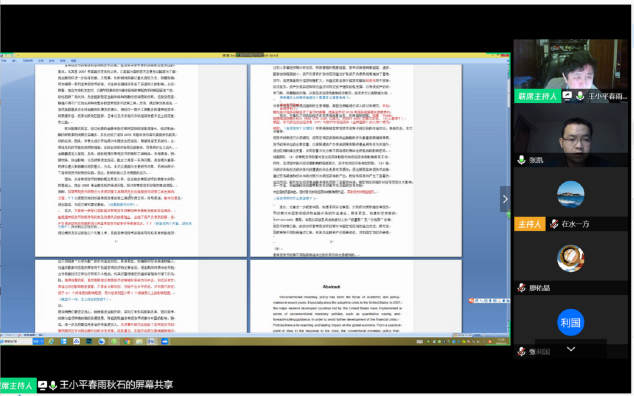Toggle muted microphone for 在水一方
This screenshot has height=396, width=634.
(554, 224)
